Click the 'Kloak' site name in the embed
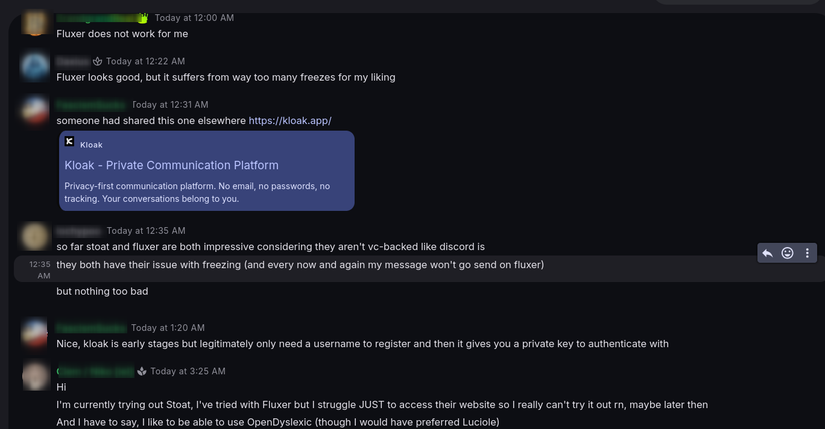 point(91,145)
